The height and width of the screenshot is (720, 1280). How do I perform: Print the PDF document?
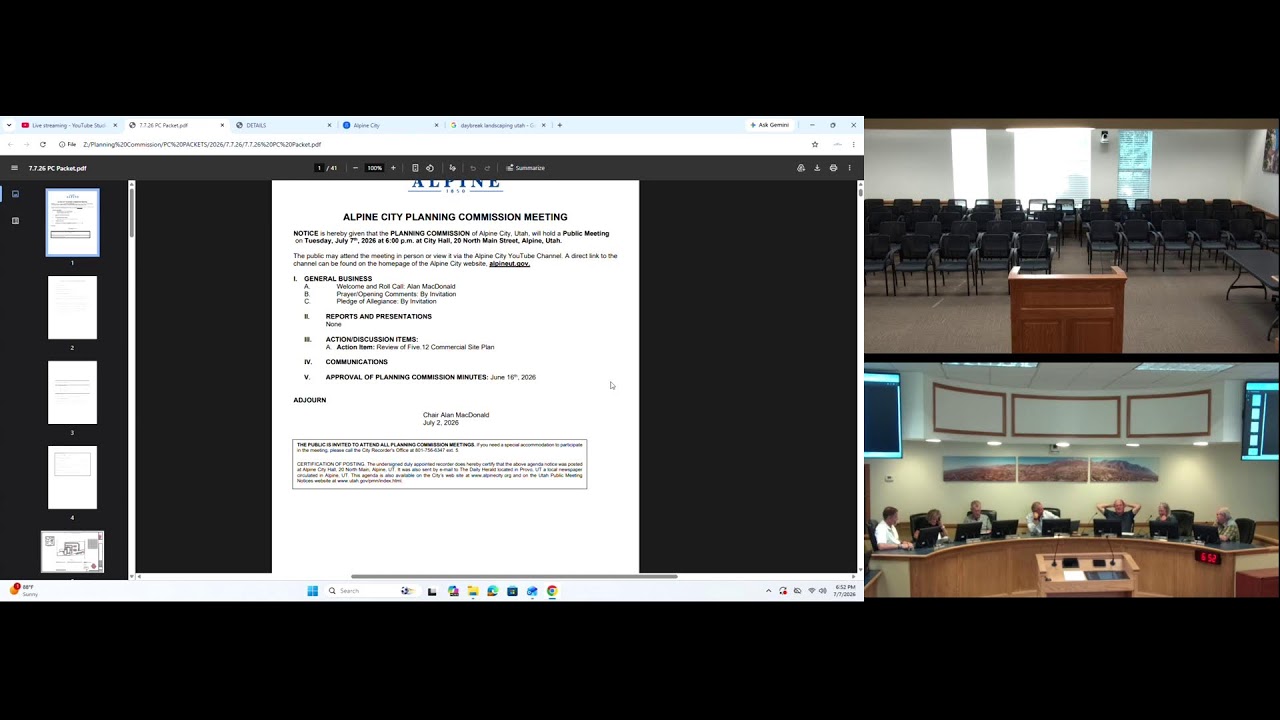point(833,168)
